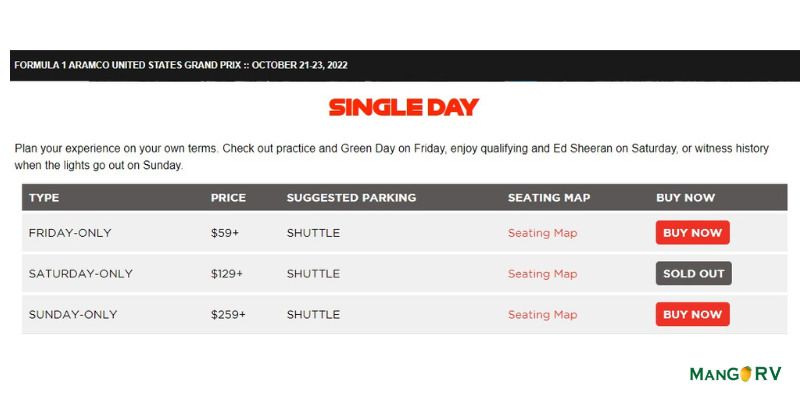Open Seating Map for Friday-only
The image size is (800, 400).
pyautogui.click(x=542, y=233)
